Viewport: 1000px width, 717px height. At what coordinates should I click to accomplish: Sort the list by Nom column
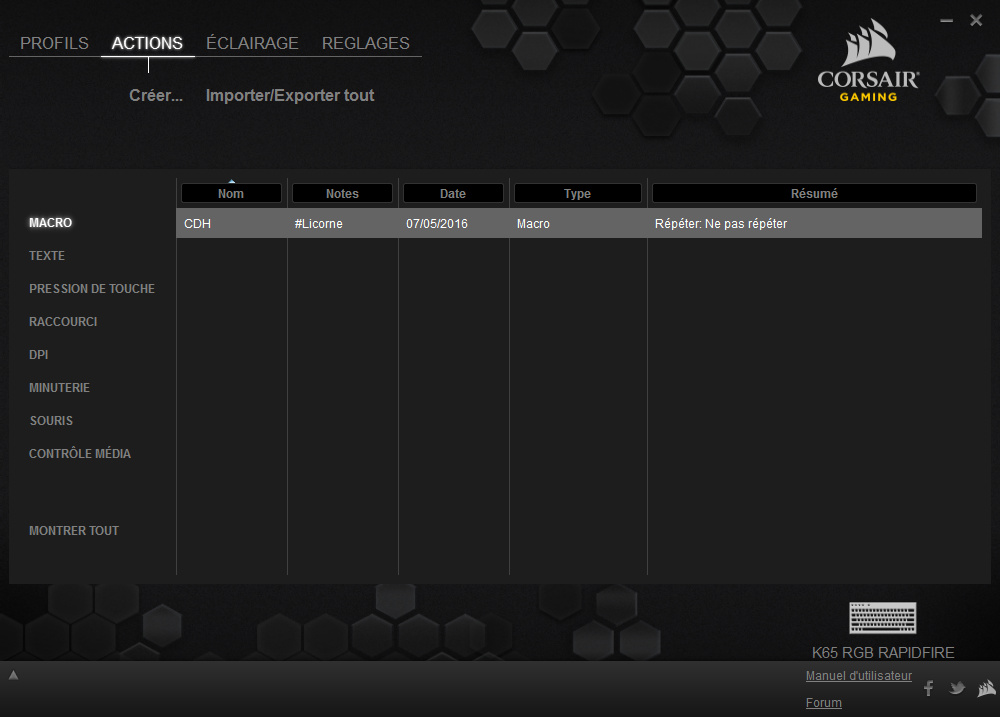[231, 194]
